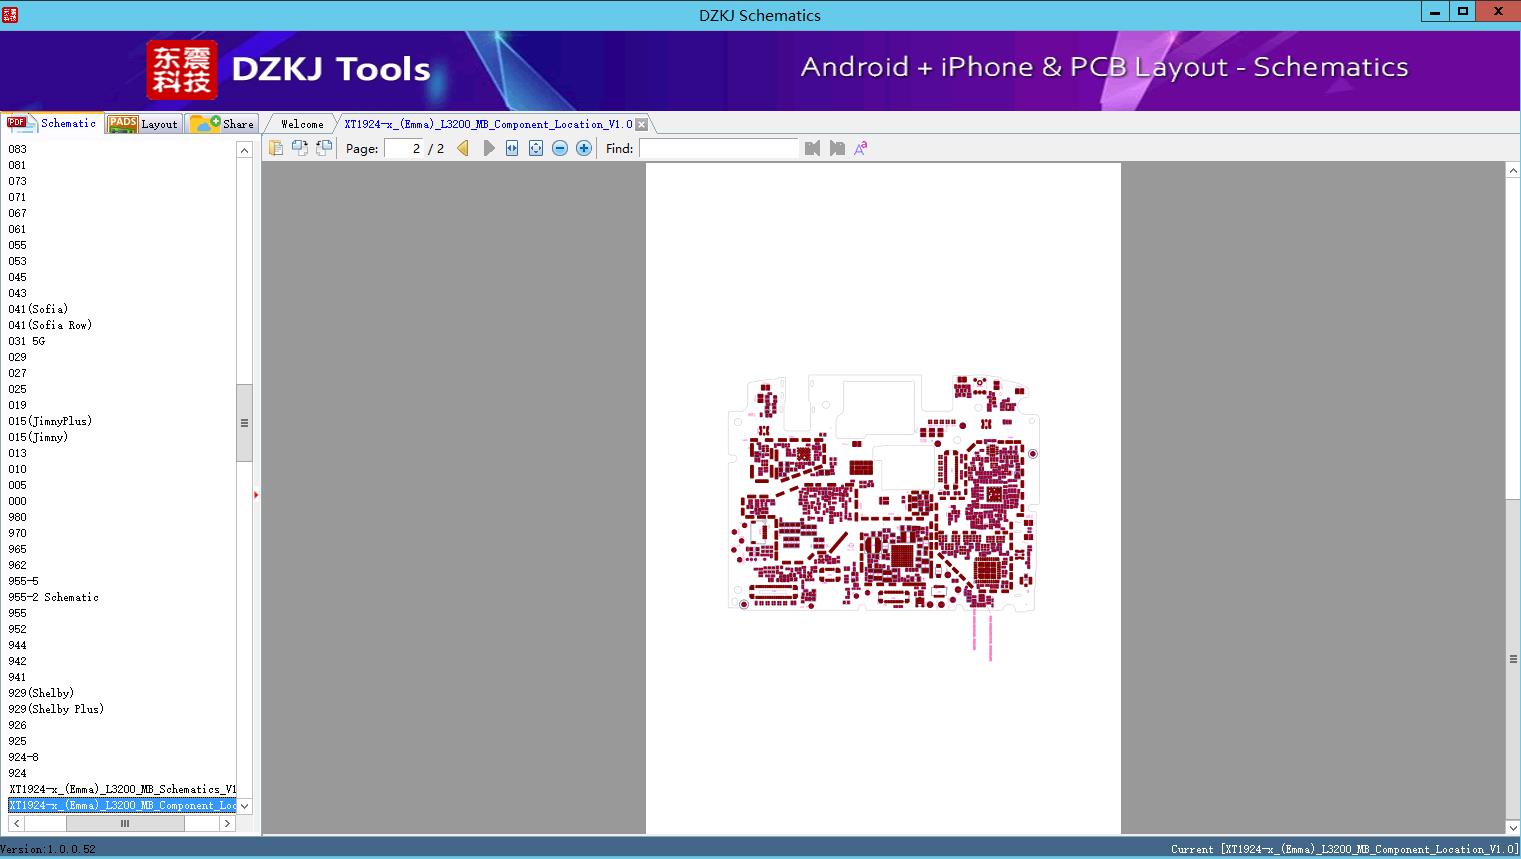
Task: Click the find next icon
Action: pyautogui.click(x=837, y=148)
